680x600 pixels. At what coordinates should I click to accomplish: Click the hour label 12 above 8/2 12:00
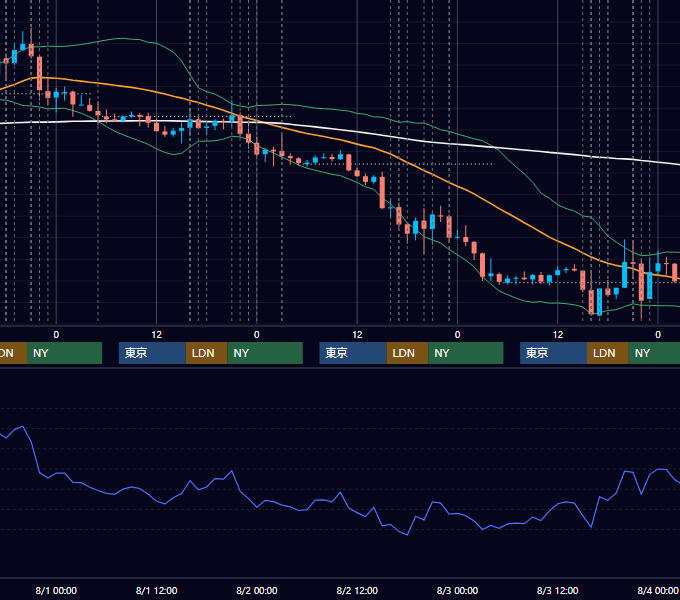[357, 335]
